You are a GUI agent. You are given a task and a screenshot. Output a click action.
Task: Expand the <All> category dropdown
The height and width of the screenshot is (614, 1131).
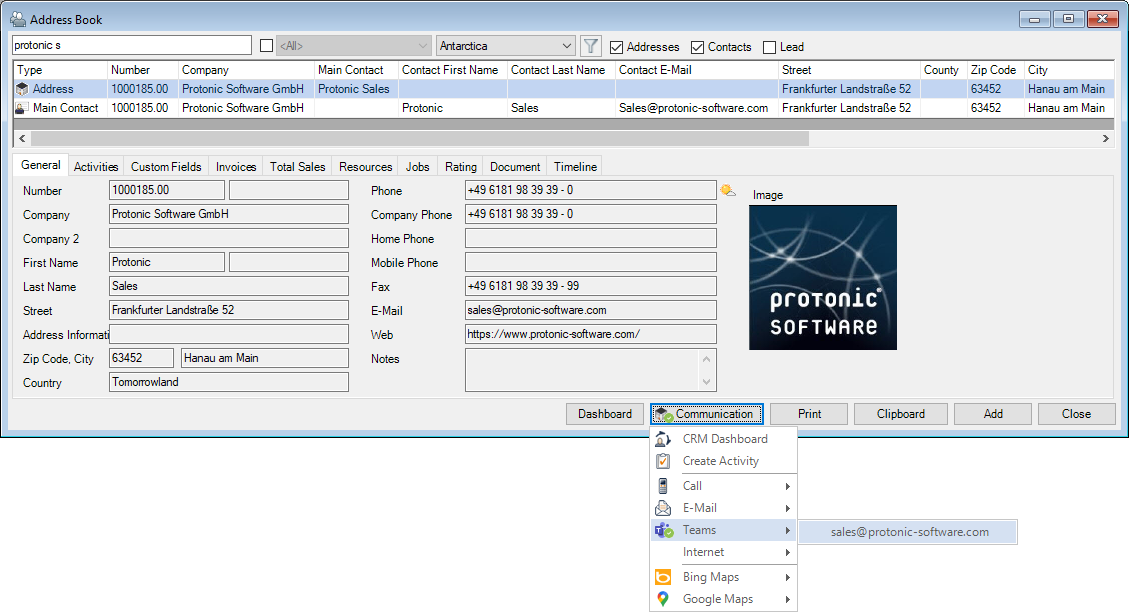coord(423,46)
